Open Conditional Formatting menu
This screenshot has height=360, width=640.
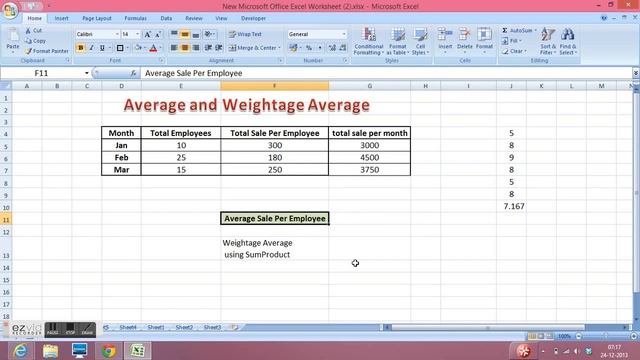[x=369, y=41]
